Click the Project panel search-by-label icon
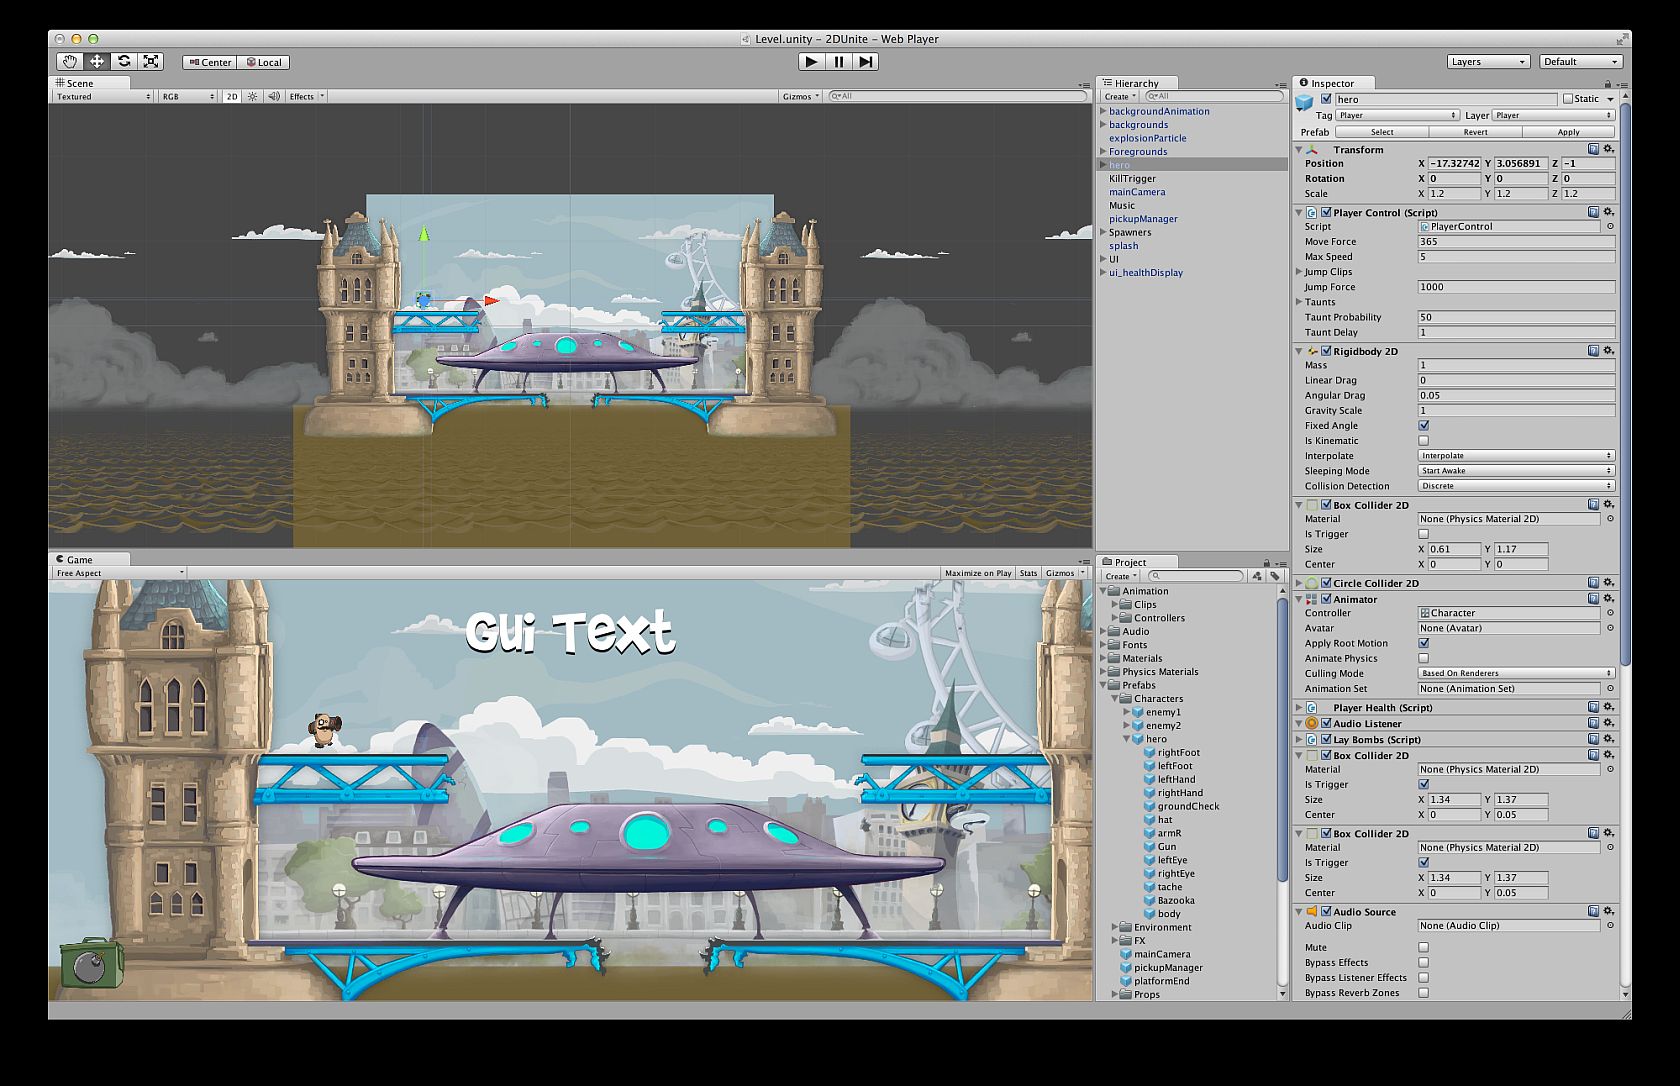1680x1086 pixels. coord(1275,576)
